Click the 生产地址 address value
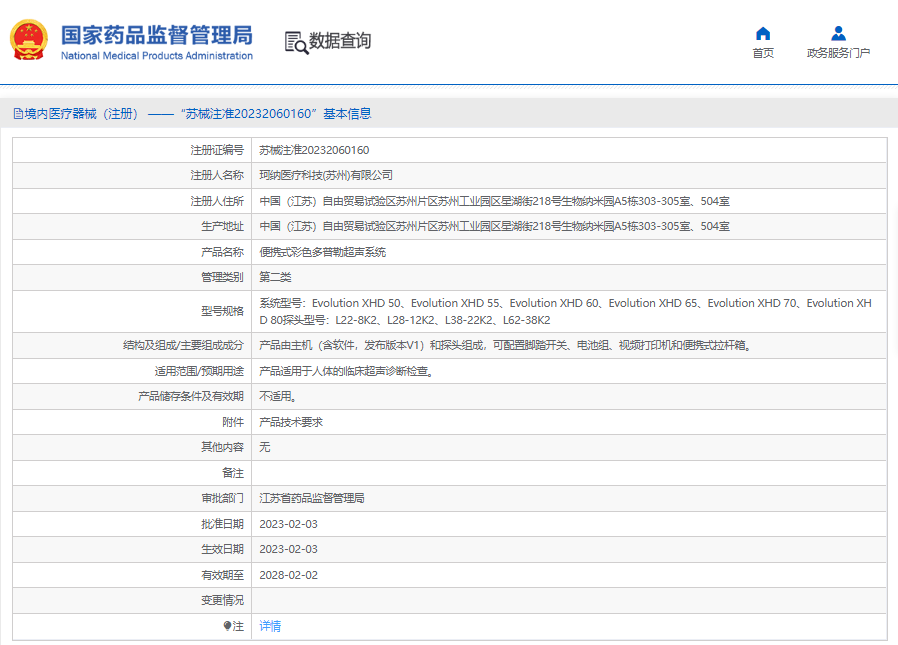898x645 pixels. click(494, 226)
